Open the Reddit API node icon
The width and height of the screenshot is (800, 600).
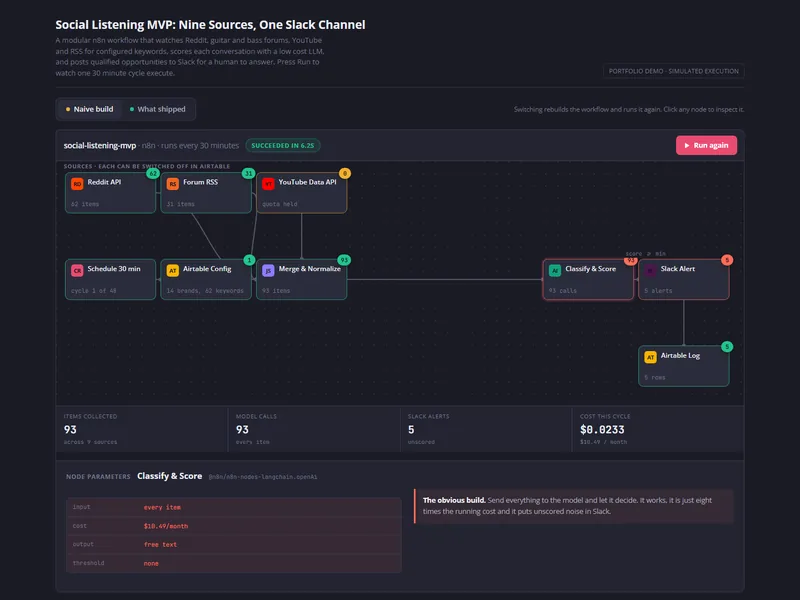pyautogui.click(x=77, y=184)
